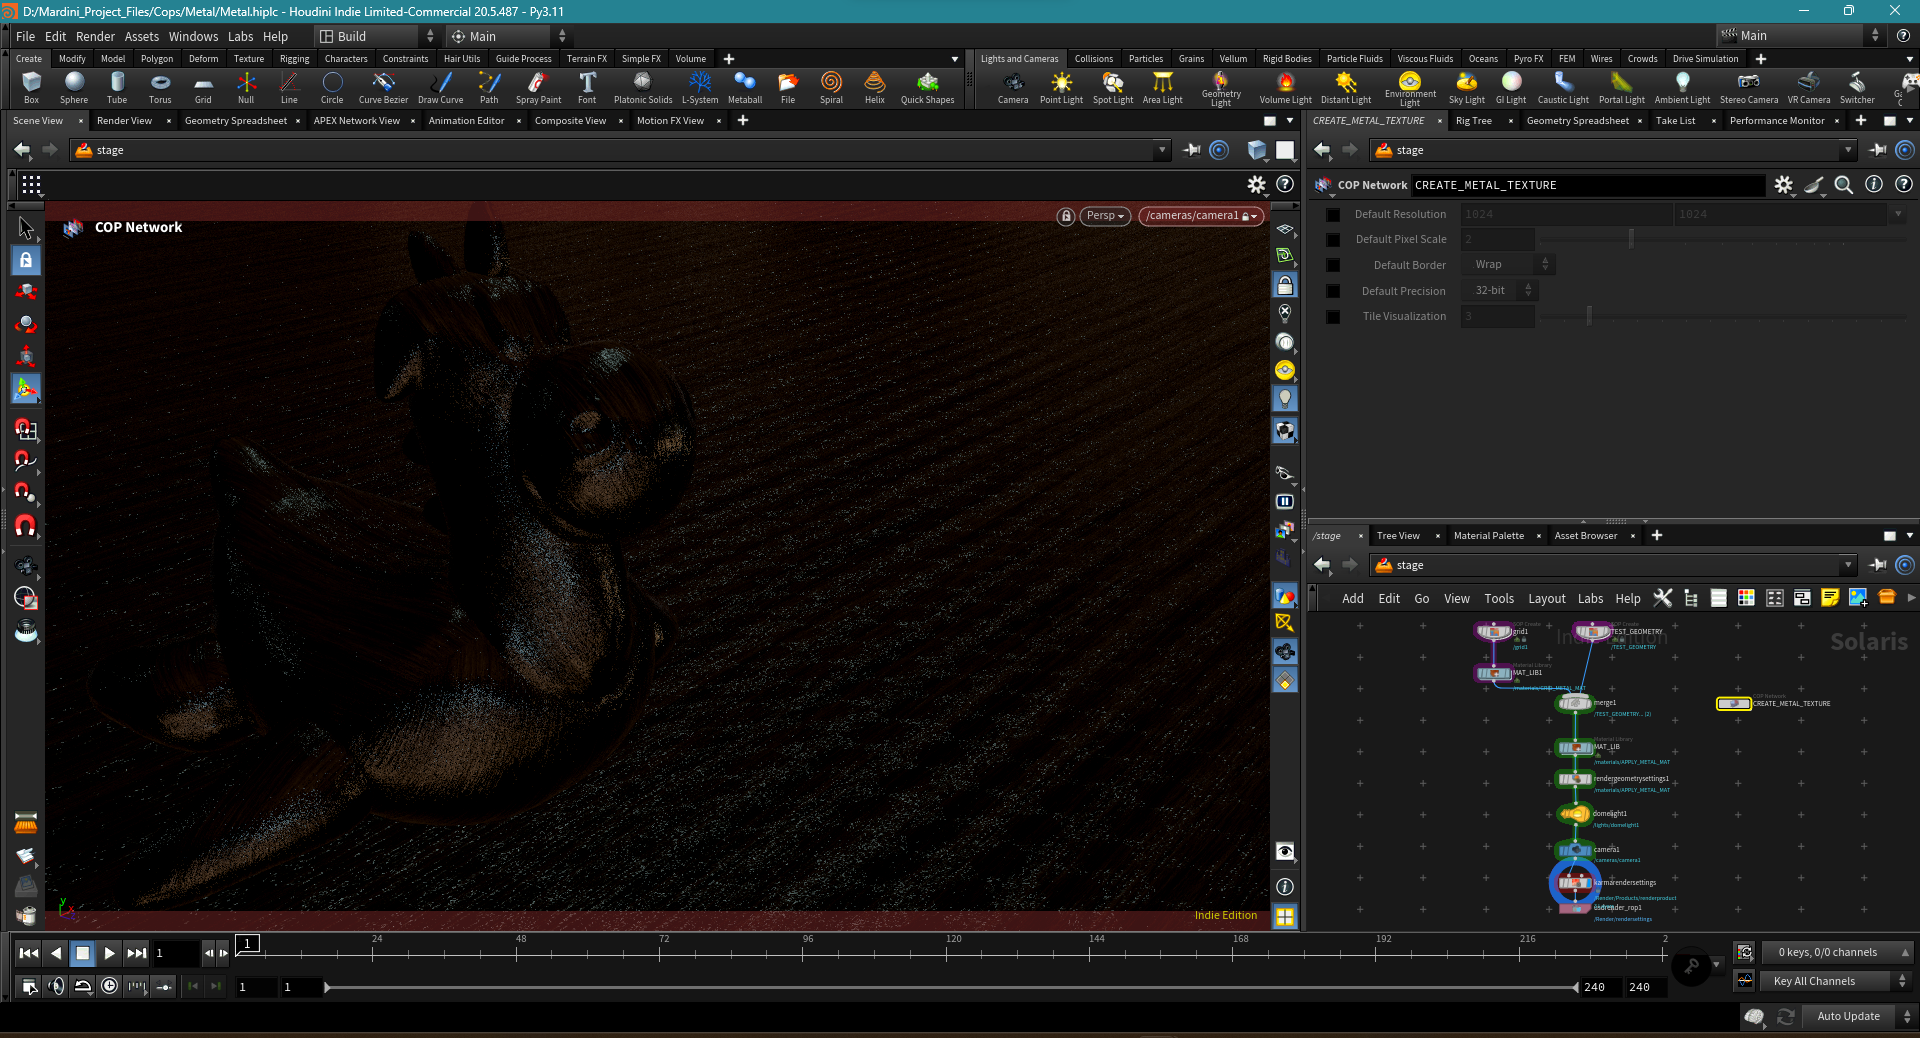
Task: Add a Camera from the shelf
Action: [x=1013, y=87]
